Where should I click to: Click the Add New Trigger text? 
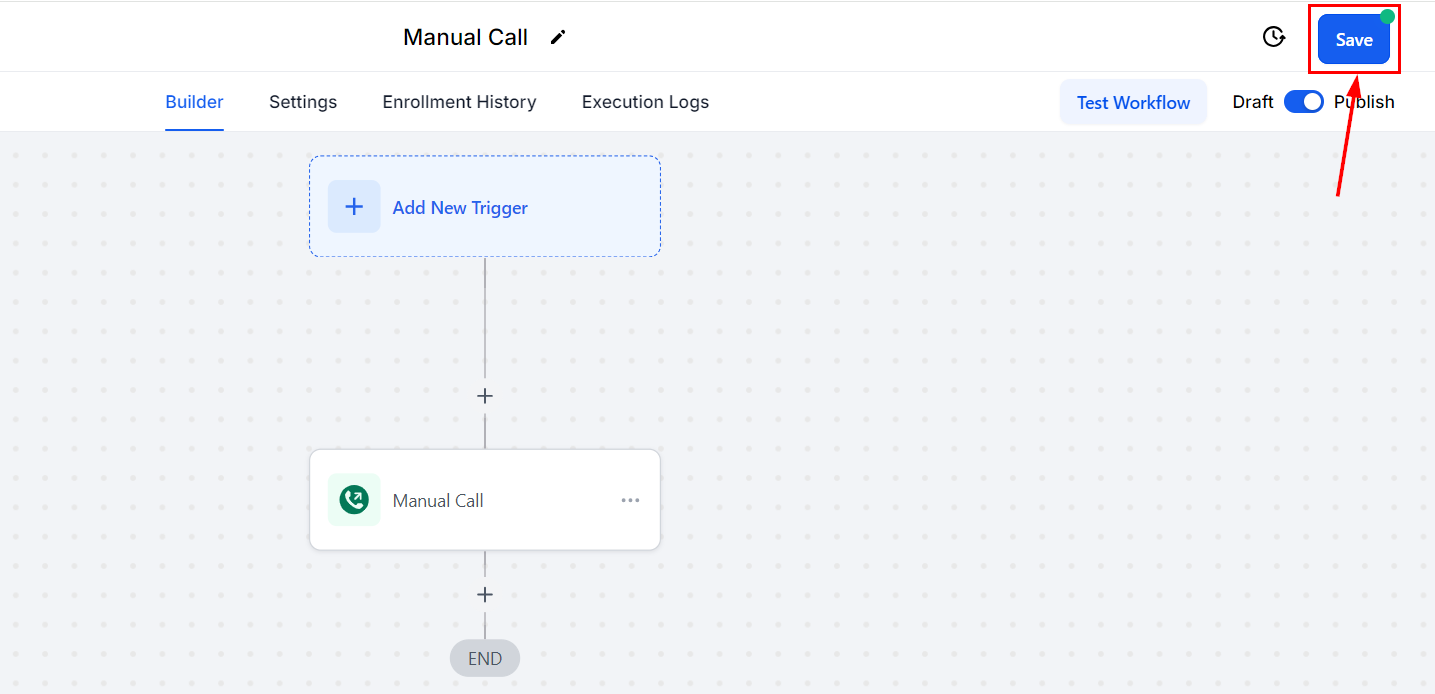[x=460, y=208]
